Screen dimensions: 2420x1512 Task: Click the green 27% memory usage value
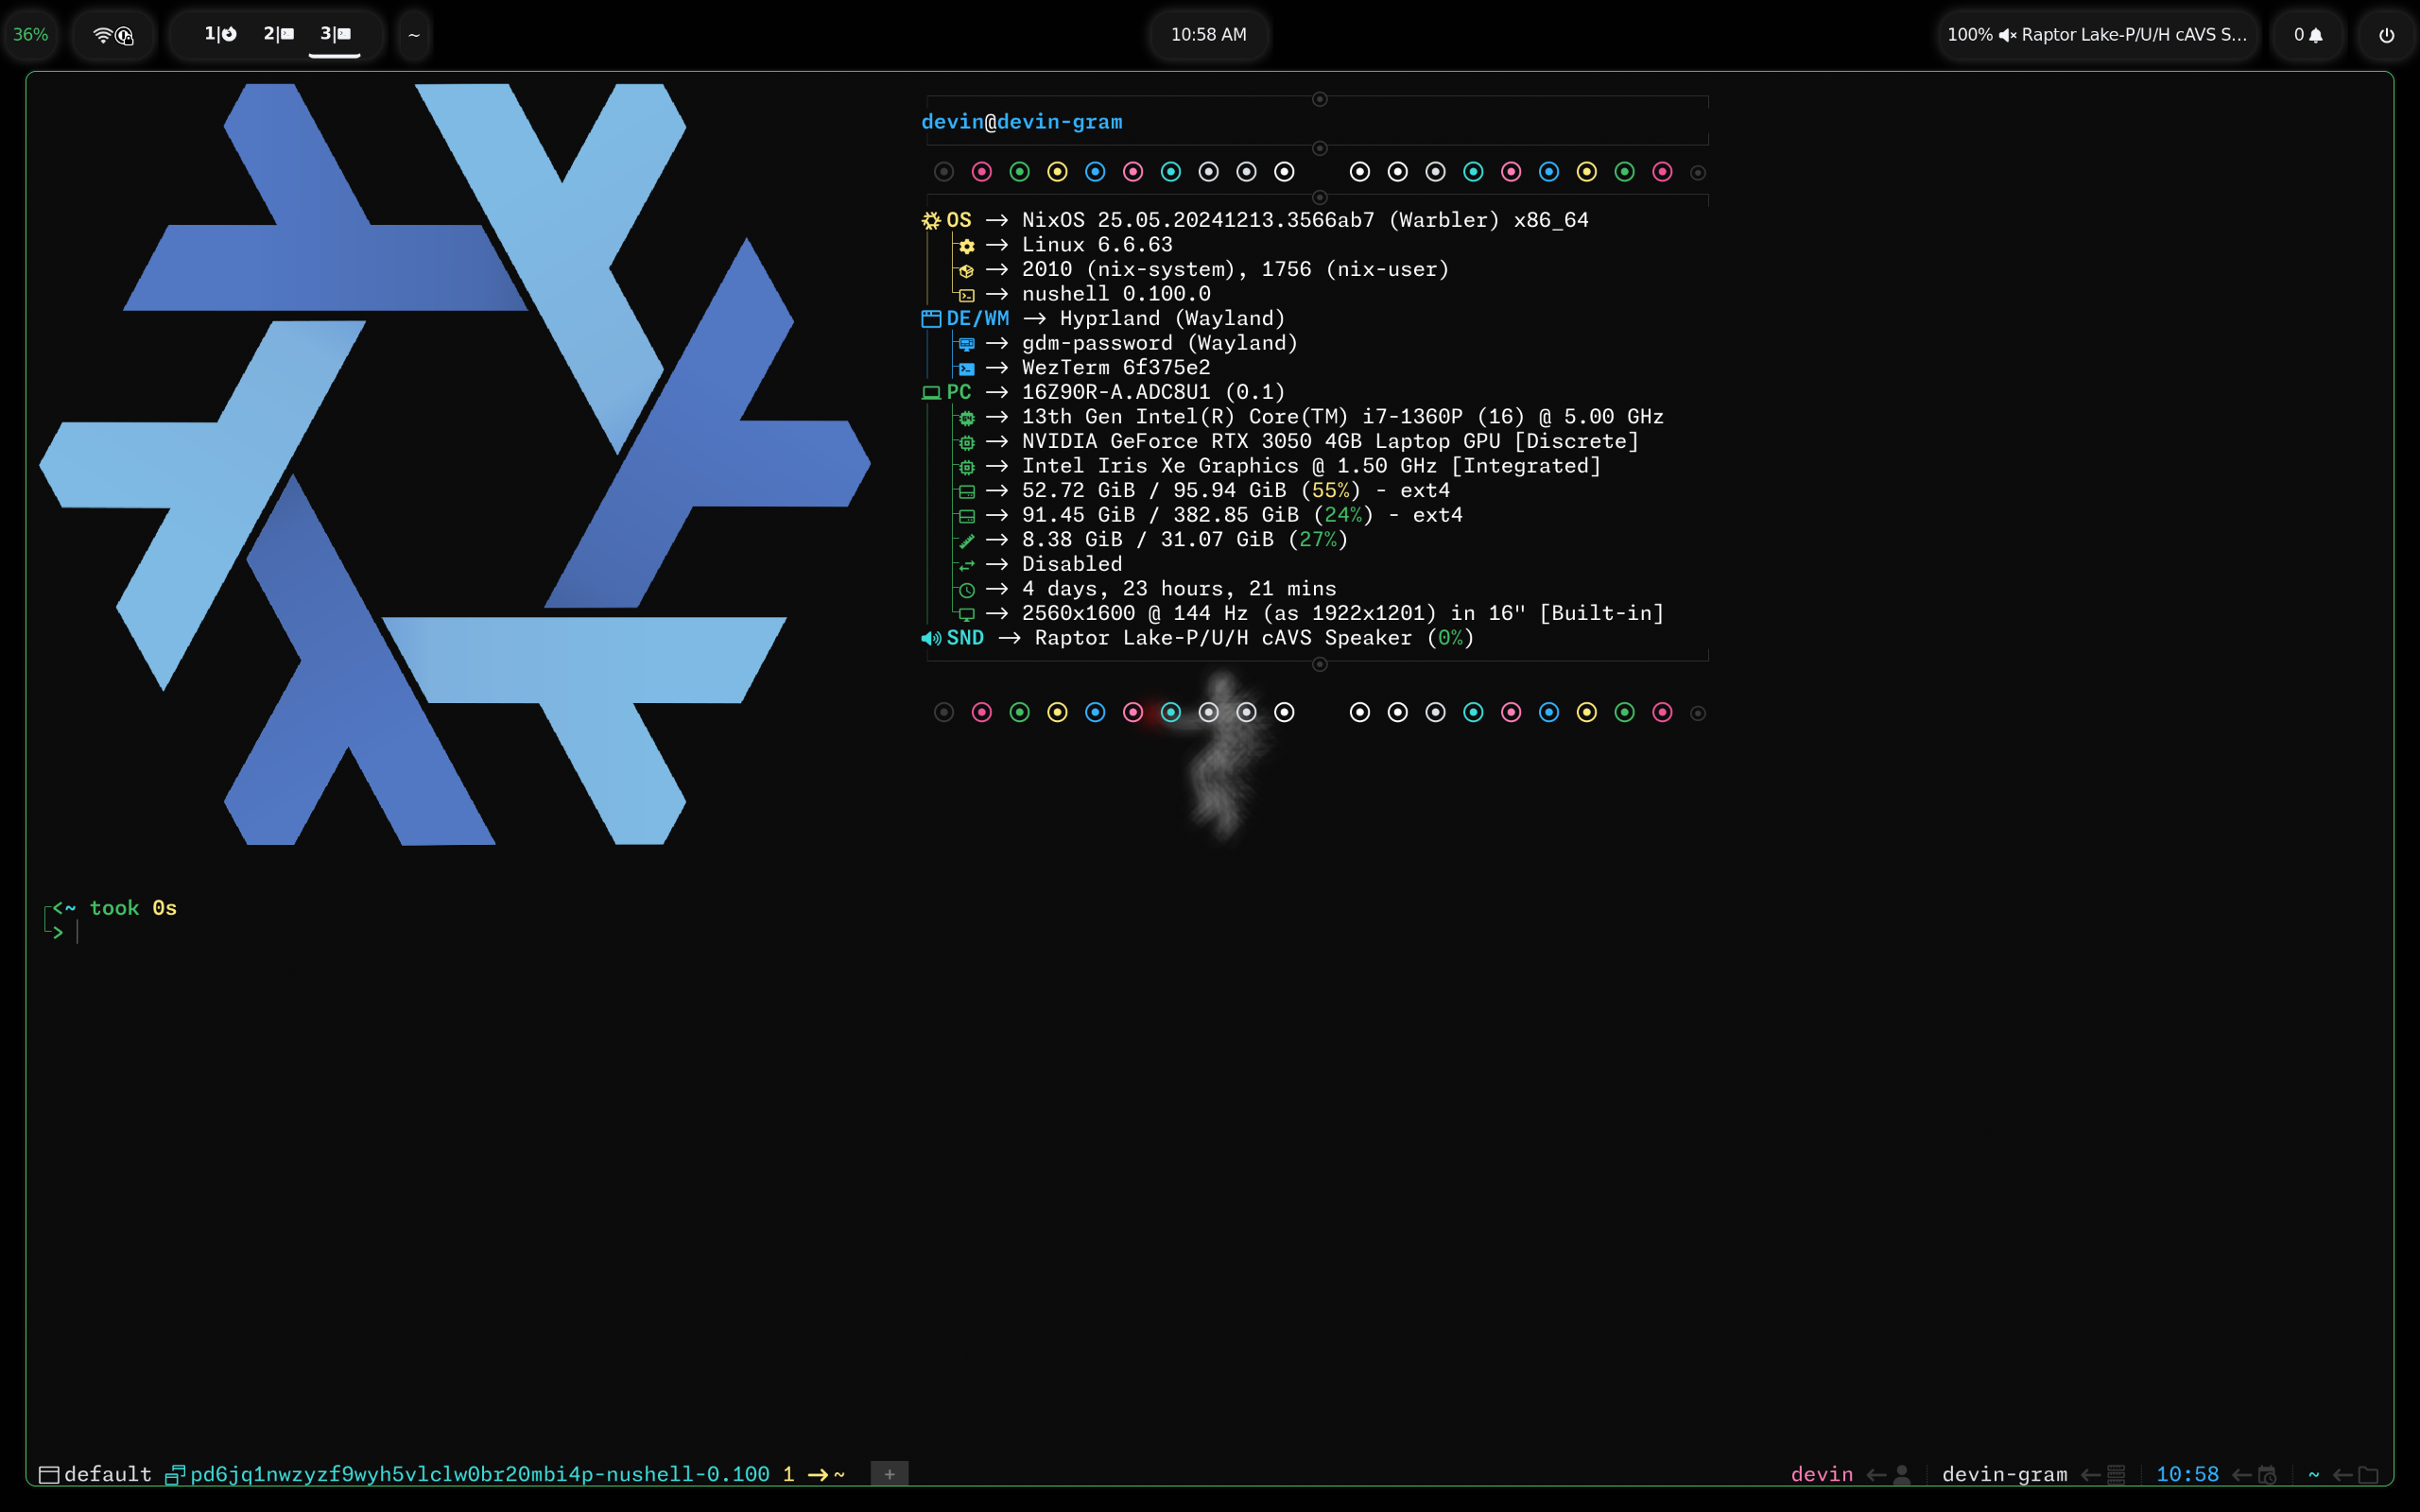pyautogui.click(x=1318, y=539)
